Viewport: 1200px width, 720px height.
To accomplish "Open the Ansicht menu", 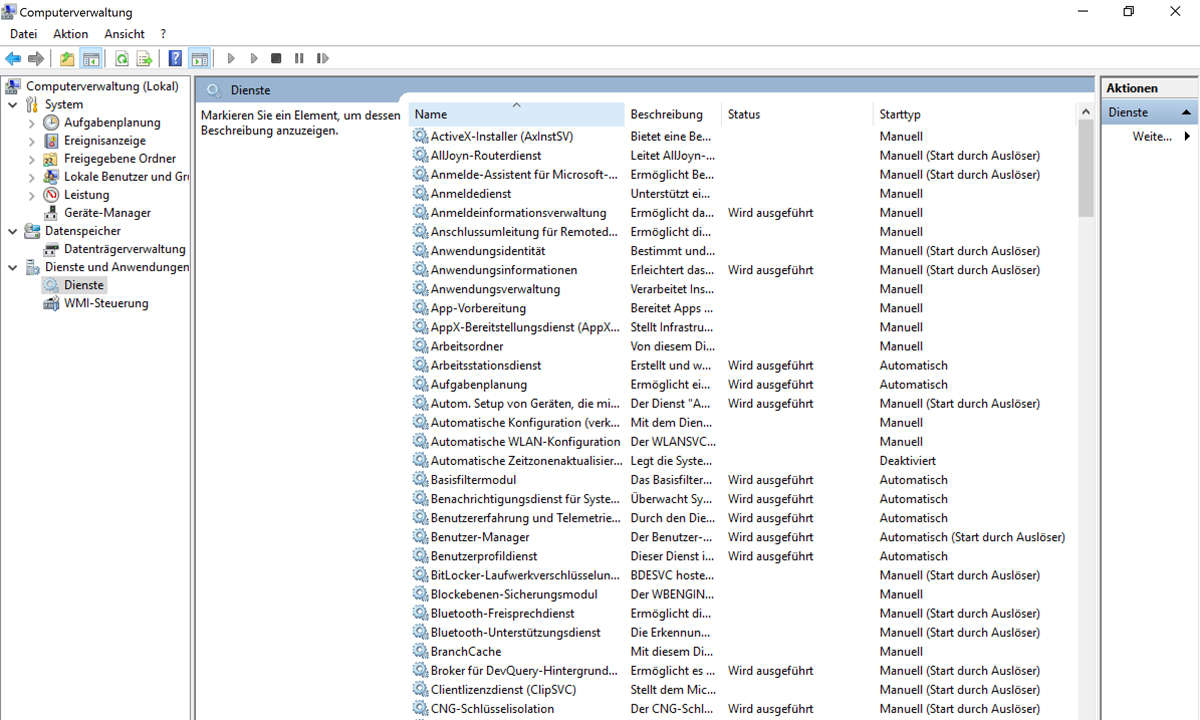I will (x=125, y=34).
